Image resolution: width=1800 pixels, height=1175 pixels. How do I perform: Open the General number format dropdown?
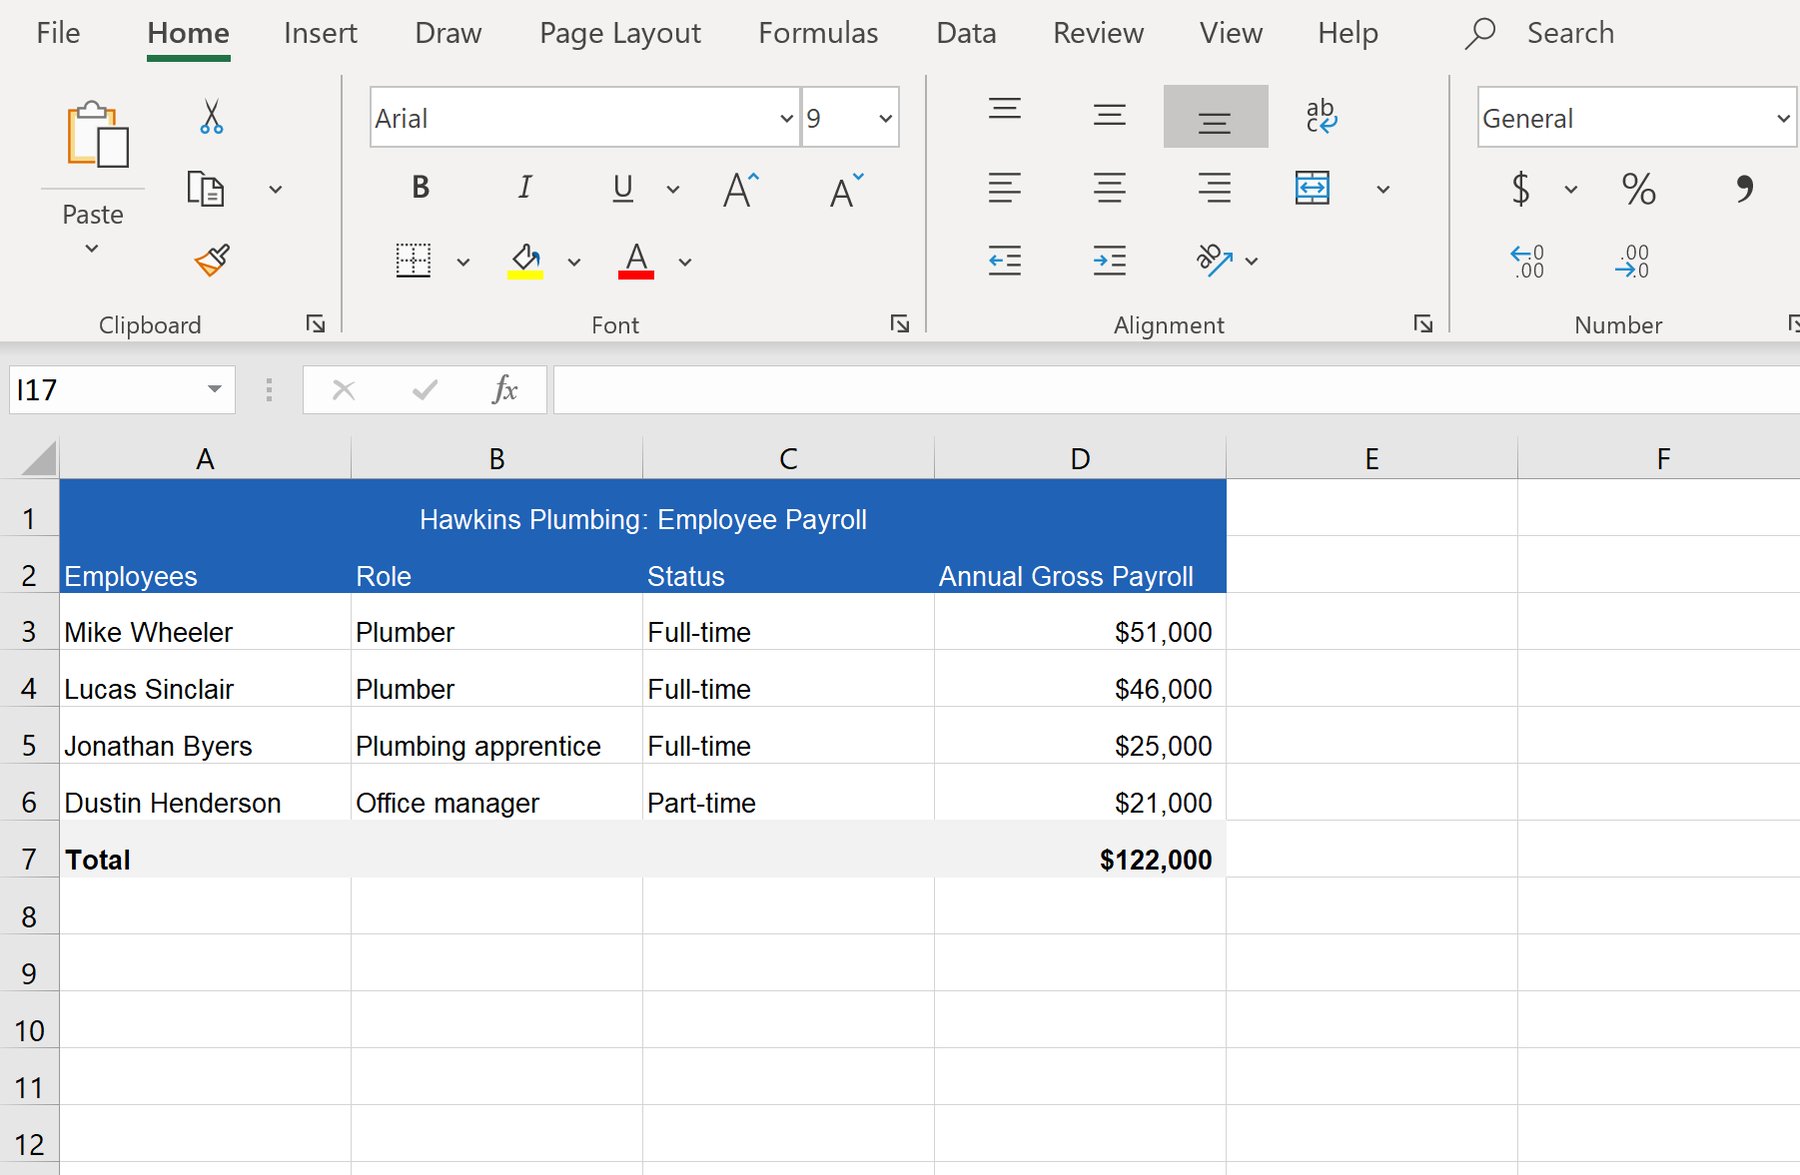pos(1784,117)
